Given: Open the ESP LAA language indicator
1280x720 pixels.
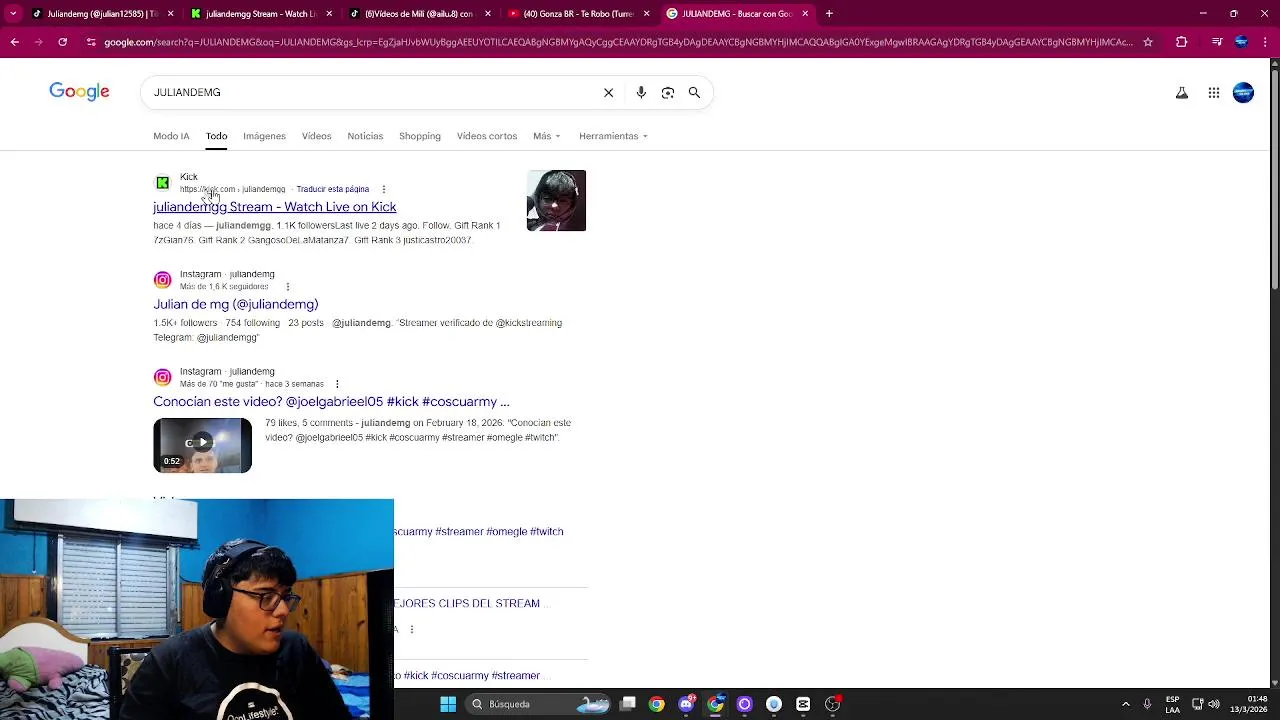Looking at the screenshot, I should 1172,704.
